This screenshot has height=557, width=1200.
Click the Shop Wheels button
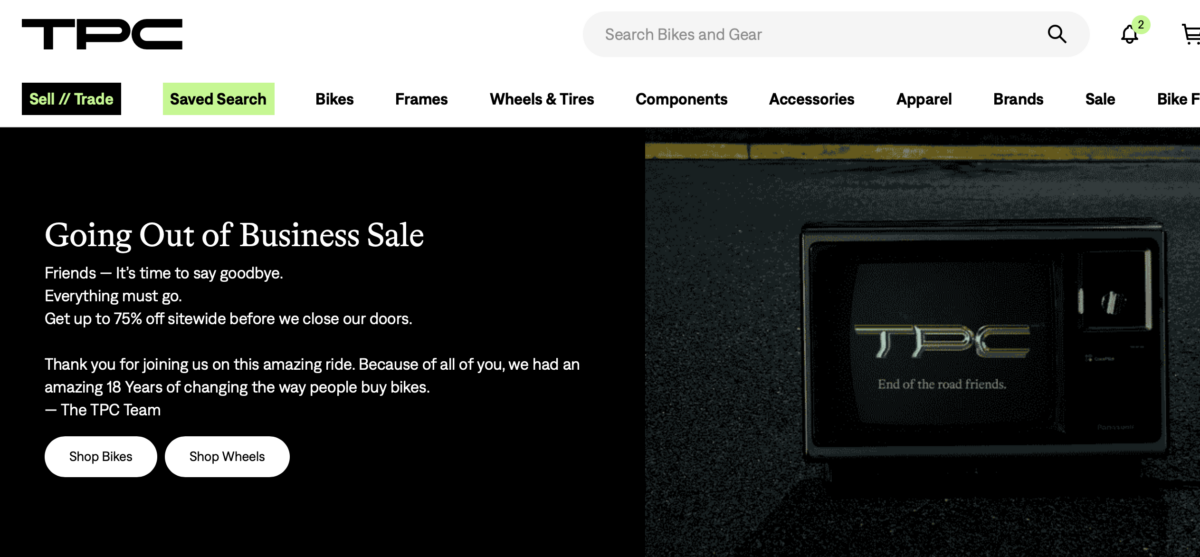[227, 456]
